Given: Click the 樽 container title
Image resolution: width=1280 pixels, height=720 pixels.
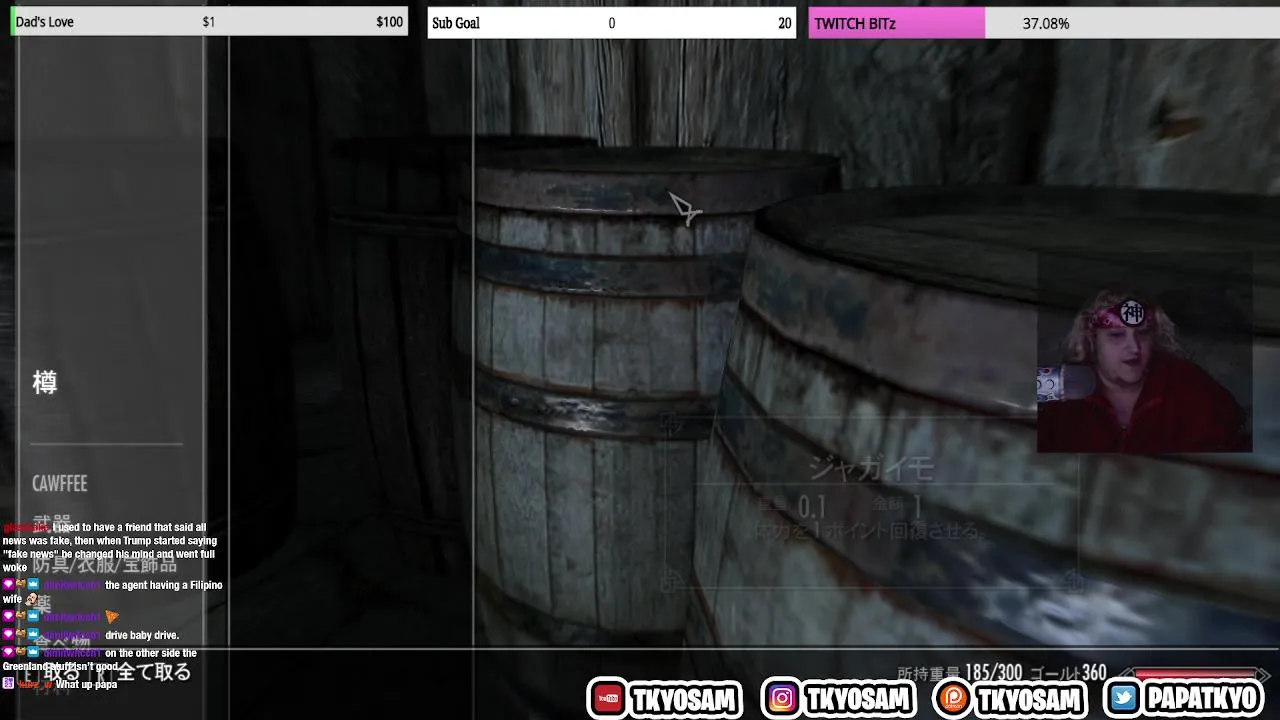Looking at the screenshot, I should tap(45, 382).
